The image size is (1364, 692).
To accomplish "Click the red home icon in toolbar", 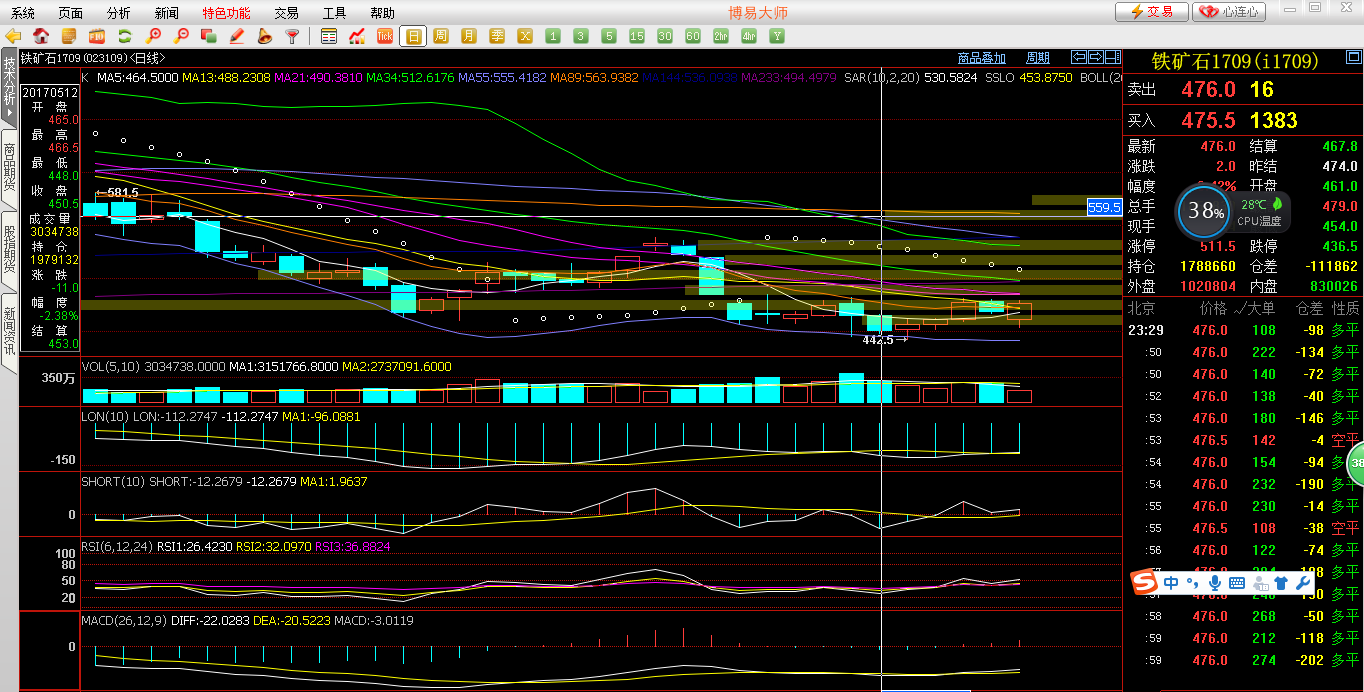I will pos(41,36).
